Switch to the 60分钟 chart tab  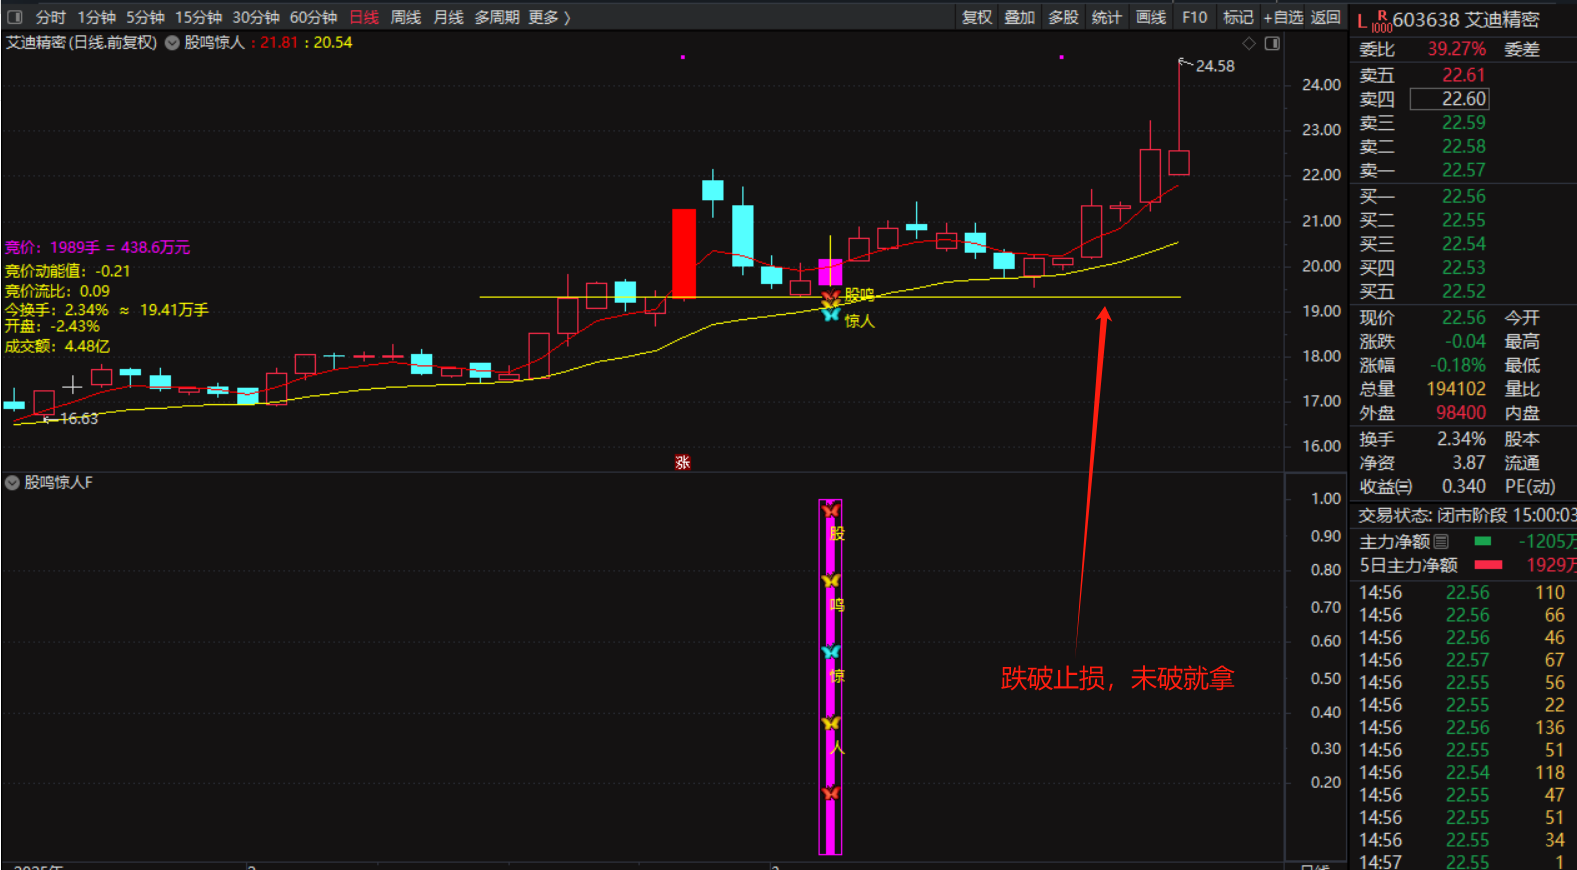[313, 17]
